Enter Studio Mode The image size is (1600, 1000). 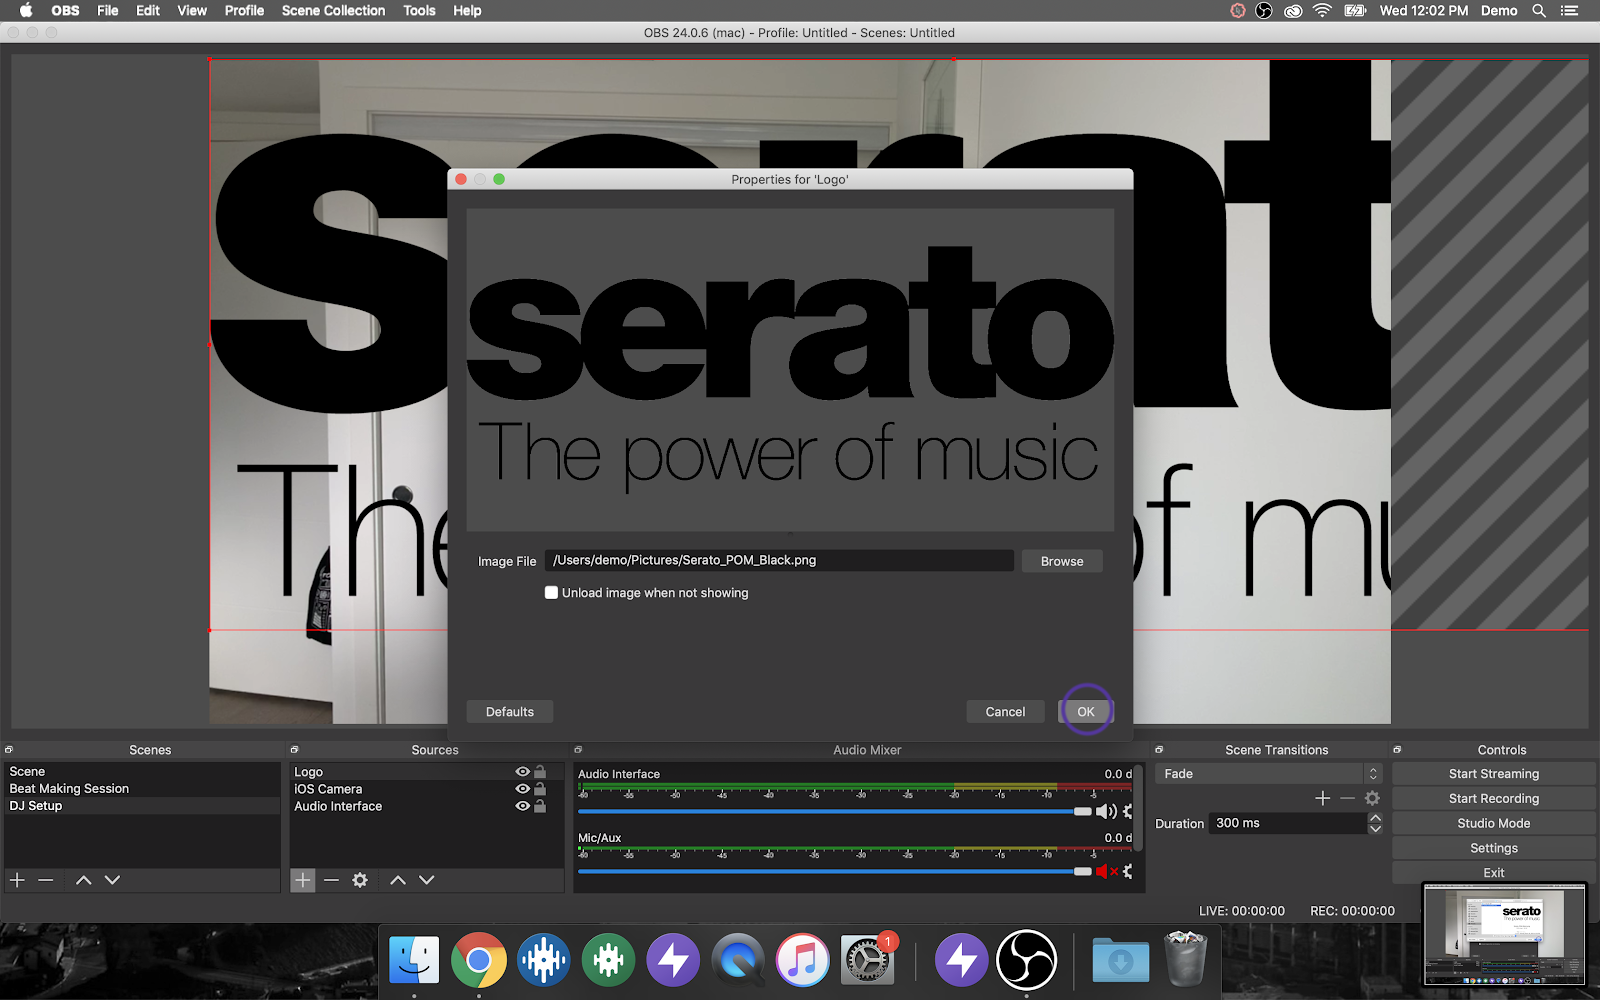coord(1494,823)
